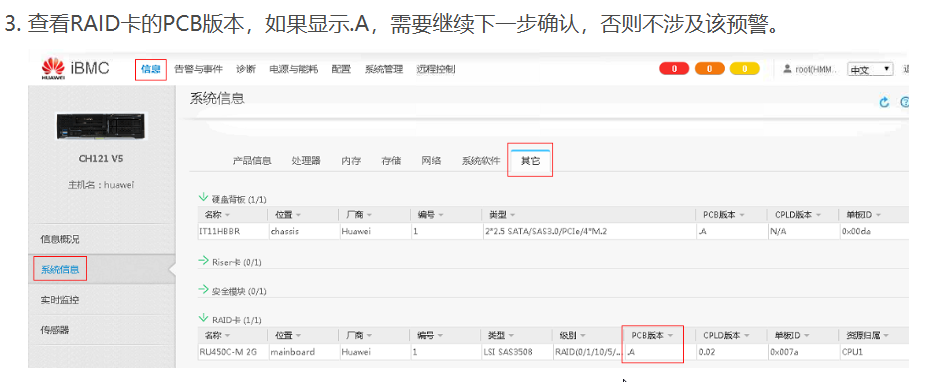Open help via the question mark icon
This screenshot has width=928, height=382.
pyautogui.click(x=904, y=102)
